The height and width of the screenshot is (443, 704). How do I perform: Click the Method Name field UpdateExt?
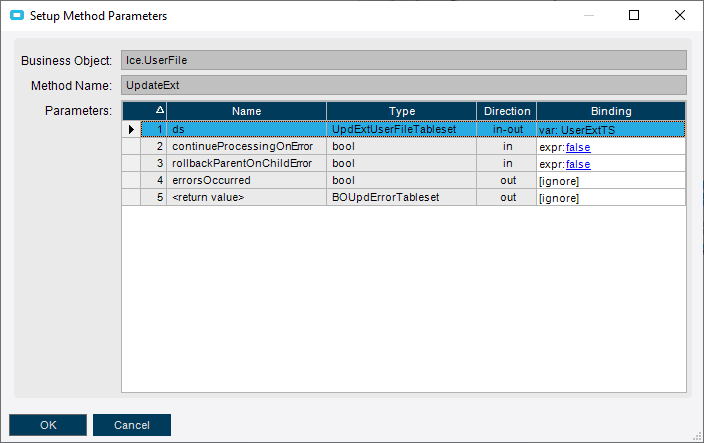click(x=404, y=85)
